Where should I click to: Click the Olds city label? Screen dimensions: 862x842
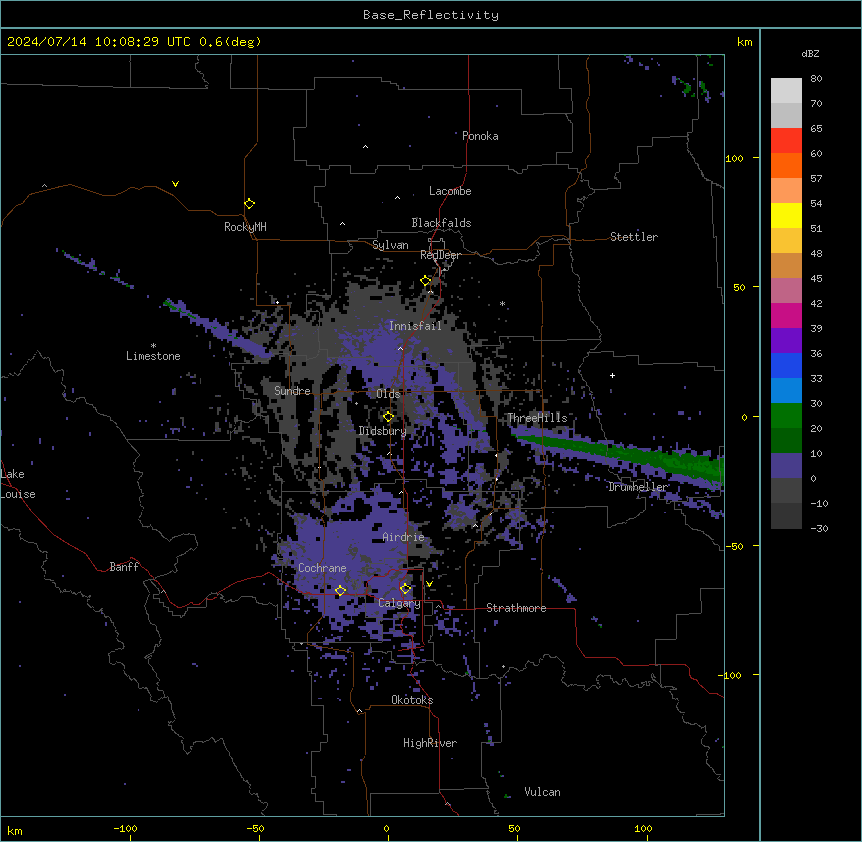pos(388,394)
